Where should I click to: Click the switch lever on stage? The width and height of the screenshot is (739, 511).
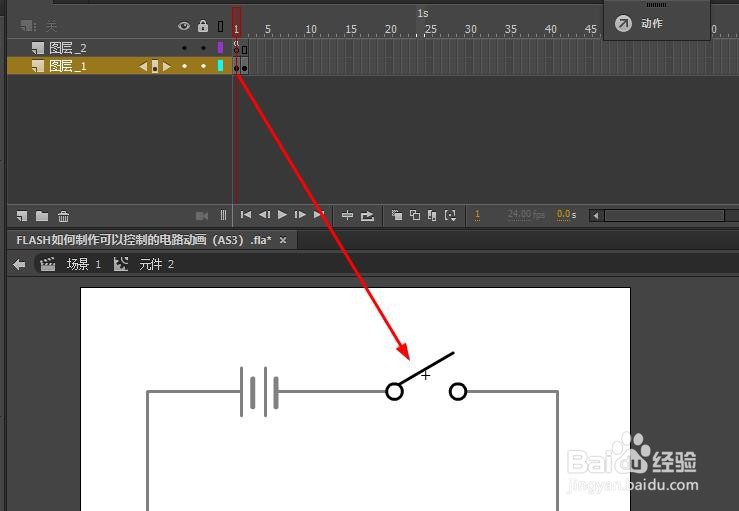pos(427,369)
